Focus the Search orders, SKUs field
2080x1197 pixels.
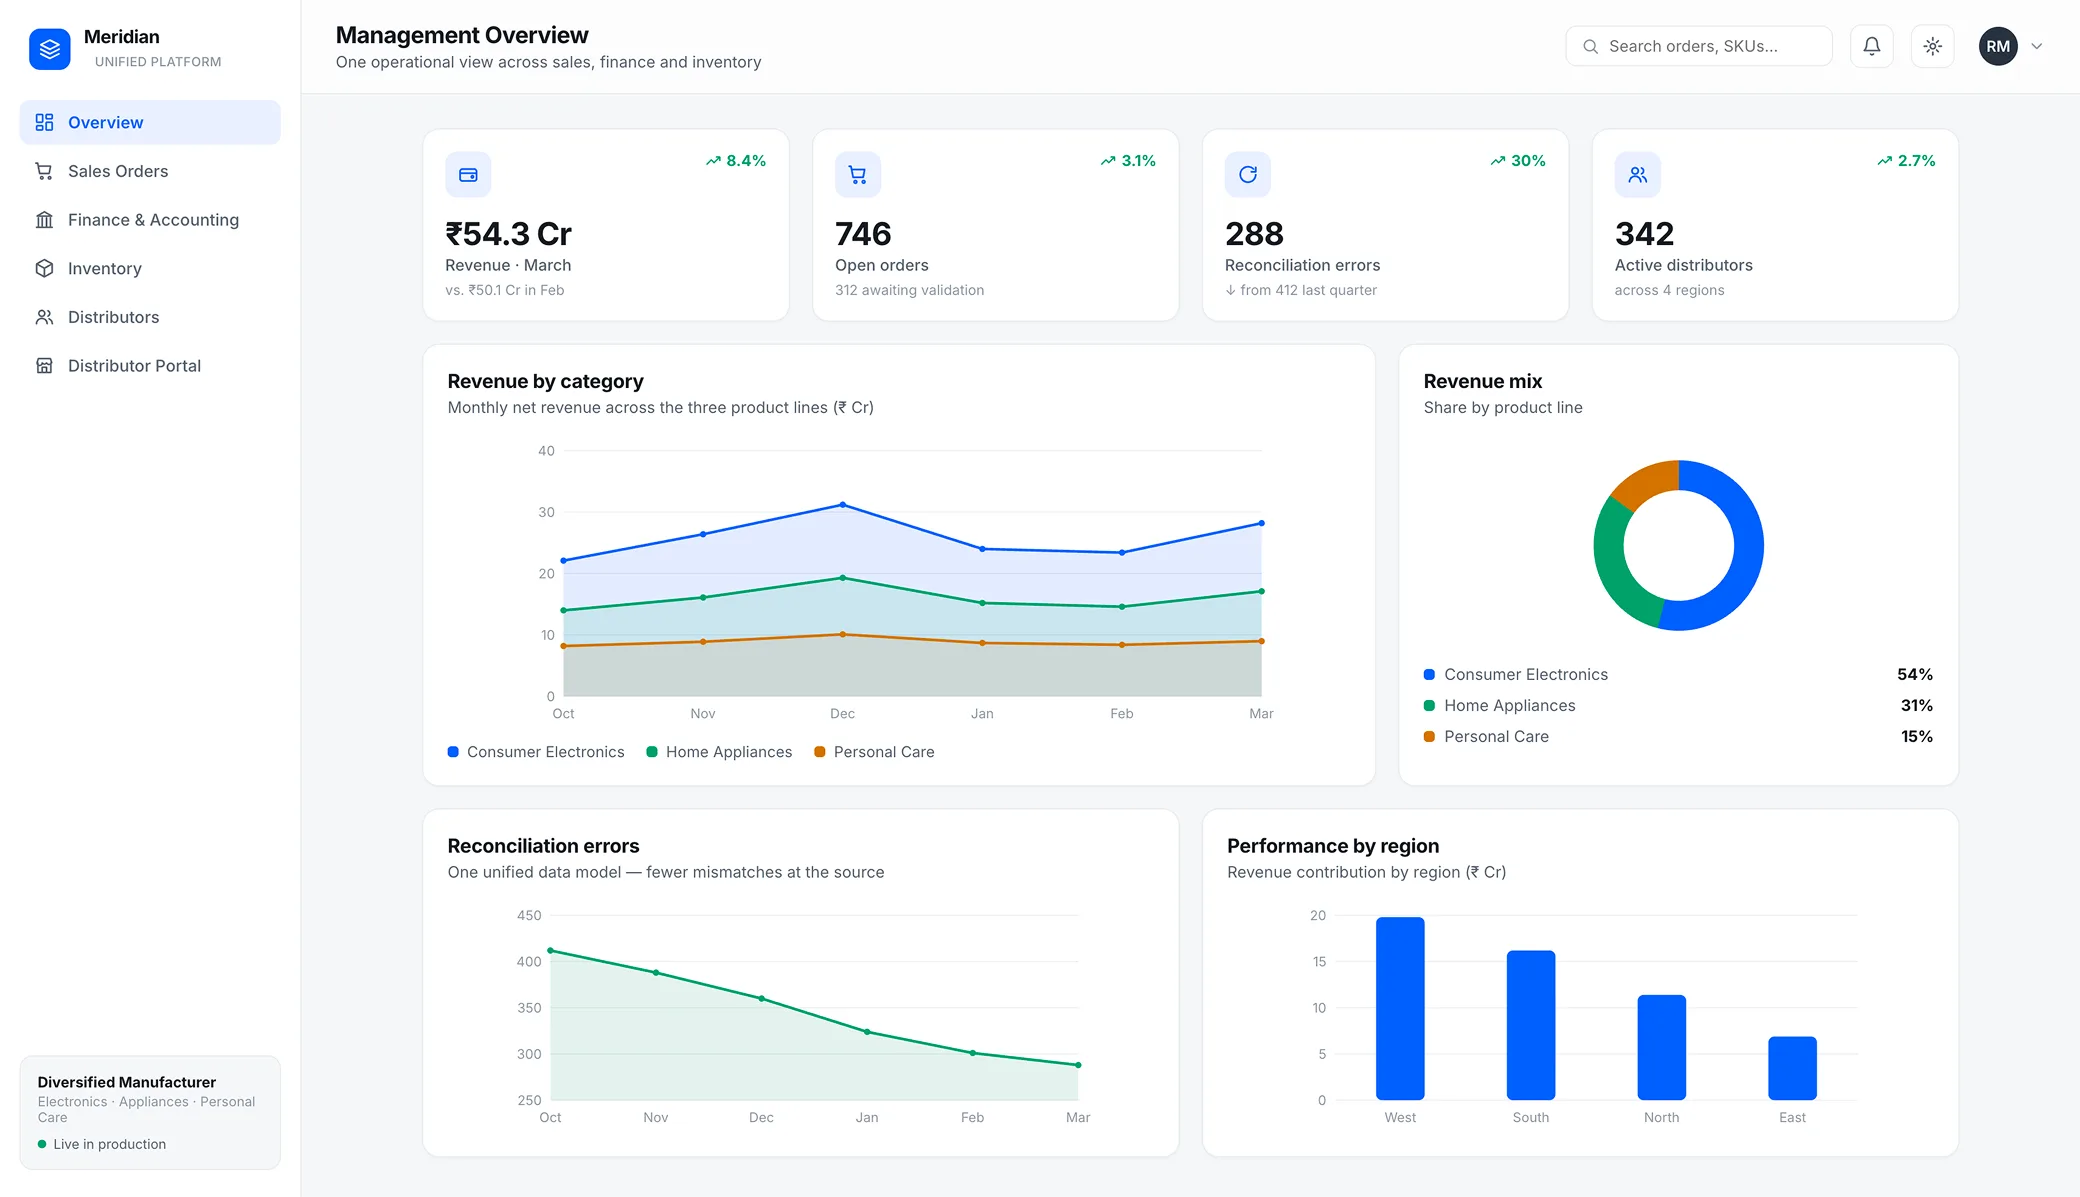coord(1699,46)
